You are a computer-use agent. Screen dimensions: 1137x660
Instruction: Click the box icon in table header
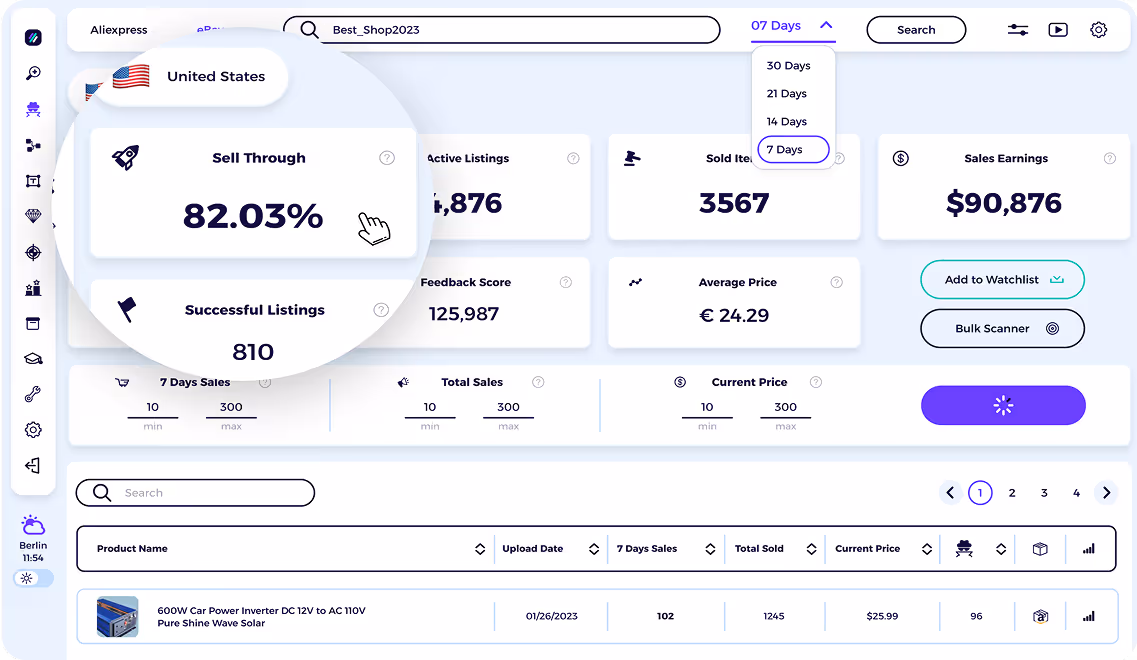click(1040, 549)
